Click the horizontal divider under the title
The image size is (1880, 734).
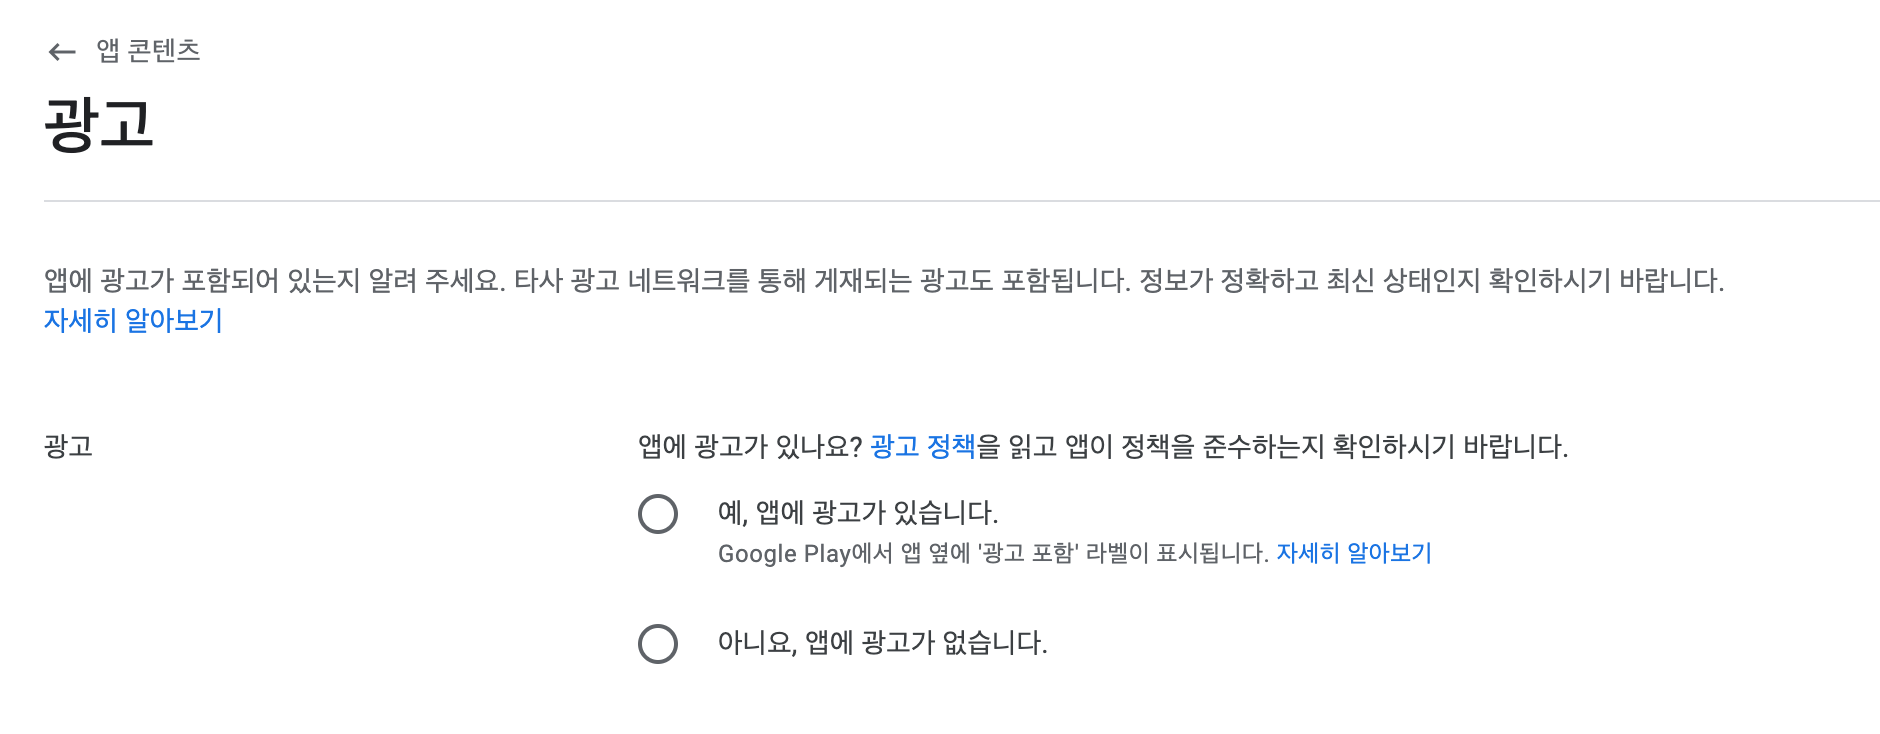[x=960, y=201]
